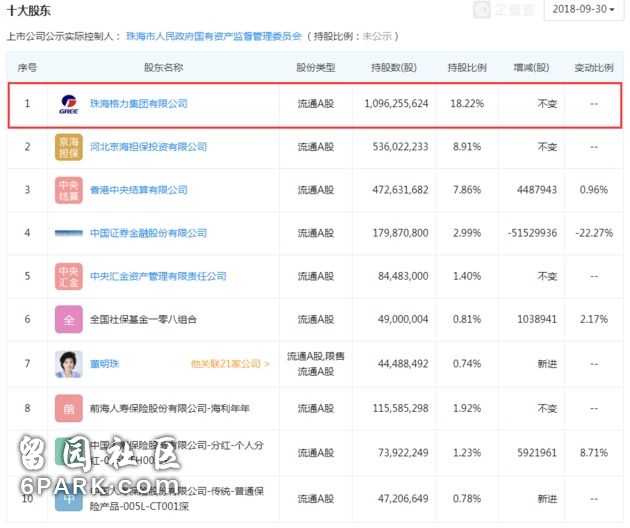Click the red 前 icon for 前海人寿
Image resolution: width=630 pixels, height=528 pixels.
(69, 408)
